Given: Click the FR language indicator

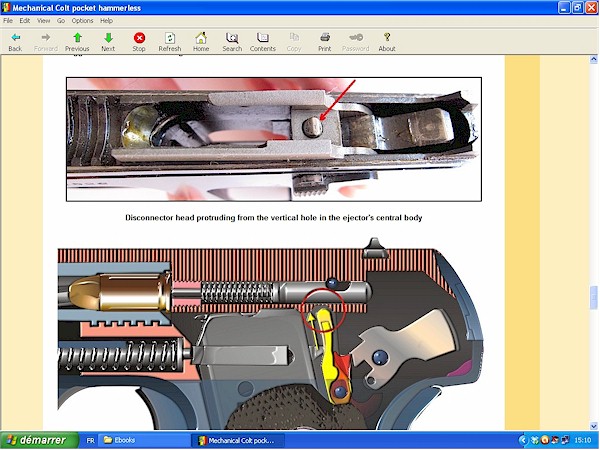Looking at the screenshot, I should 90,440.
